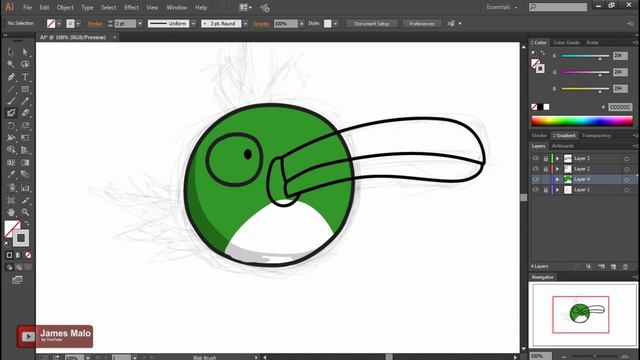The image size is (640, 360).
Task: Choose the Eyedropper tool
Action: tap(11, 175)
